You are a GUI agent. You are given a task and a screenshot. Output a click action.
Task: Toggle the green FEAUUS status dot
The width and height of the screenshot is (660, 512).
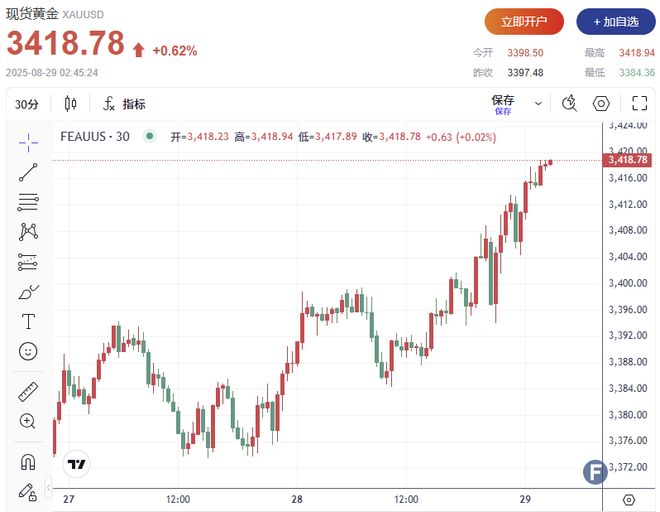point(149,136)
